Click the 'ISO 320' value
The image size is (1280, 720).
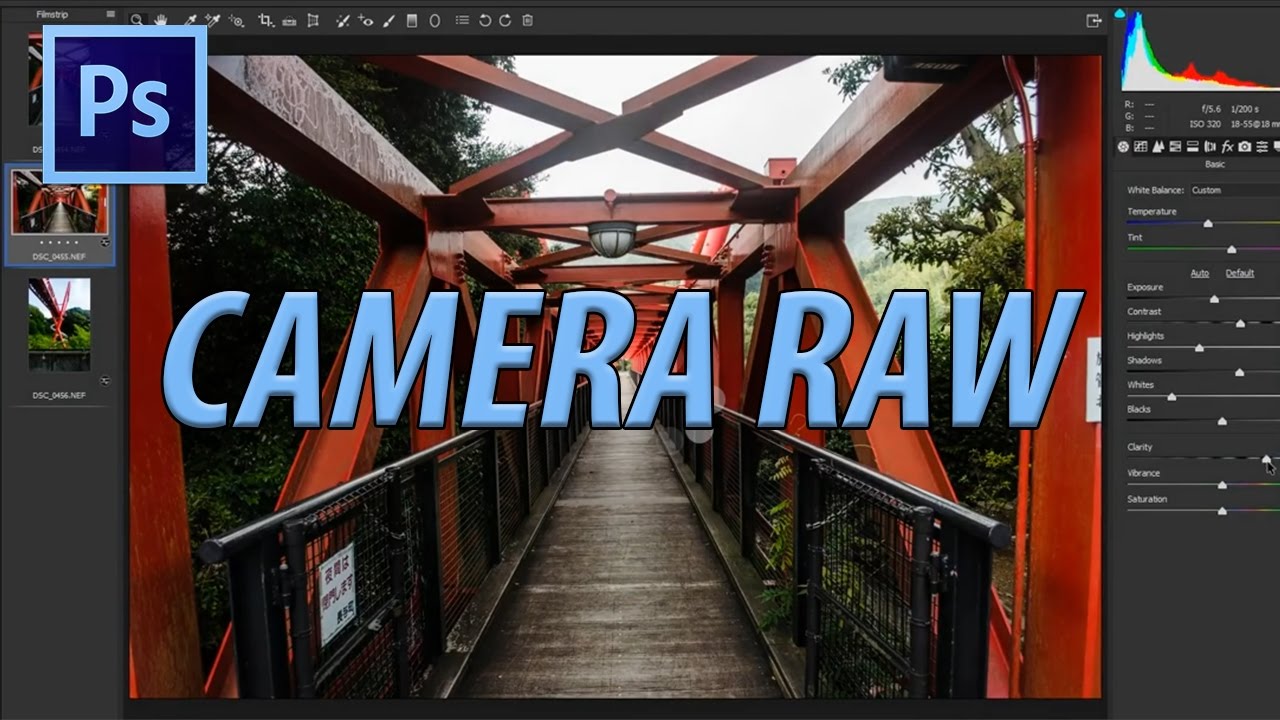[1205, 124]
